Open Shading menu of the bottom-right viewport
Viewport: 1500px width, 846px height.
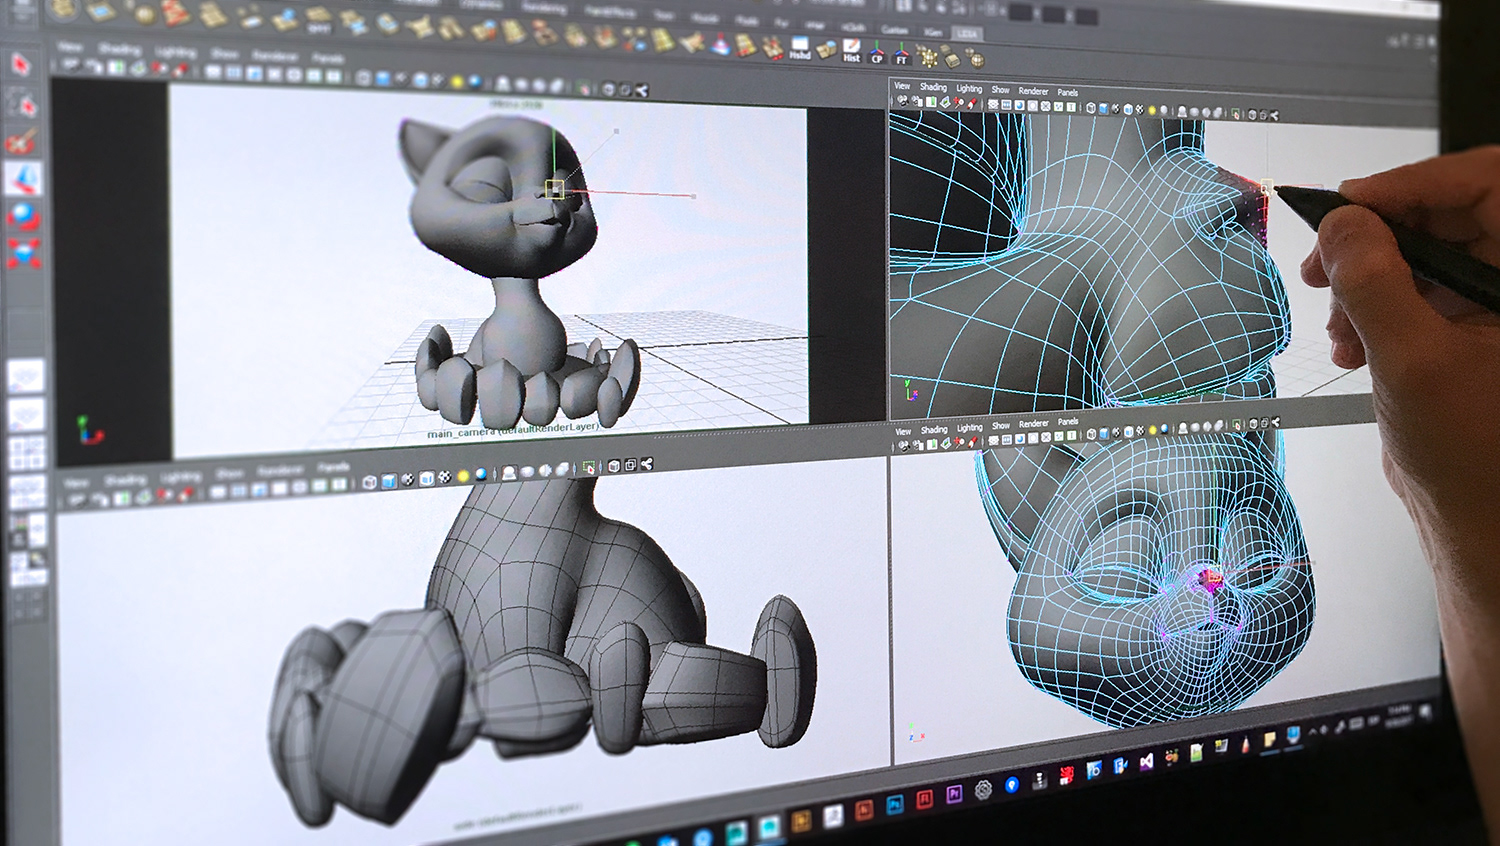pyautogui.click(x=934, y=430)
